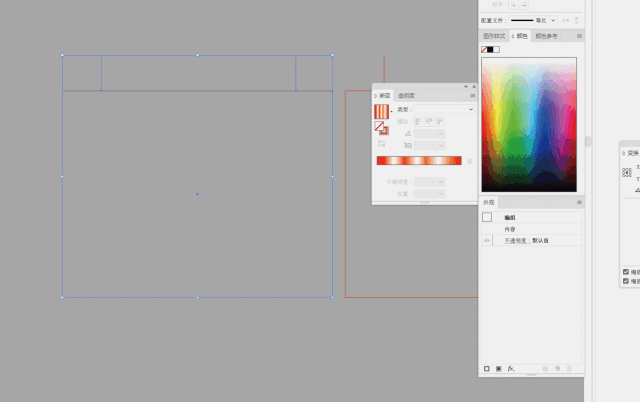
Task: Toggle the upper checkbox in Transform panel
Action: [x=626, y=271]
